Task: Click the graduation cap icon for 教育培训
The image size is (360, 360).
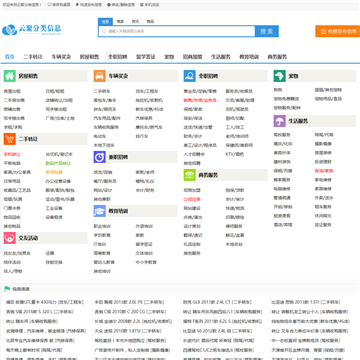Action: (x=100, y=211)
